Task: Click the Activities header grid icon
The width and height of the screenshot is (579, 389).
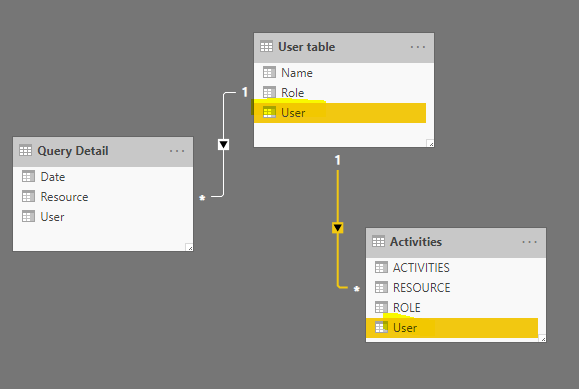Action: pyautogui.click(x=378, y=242)
